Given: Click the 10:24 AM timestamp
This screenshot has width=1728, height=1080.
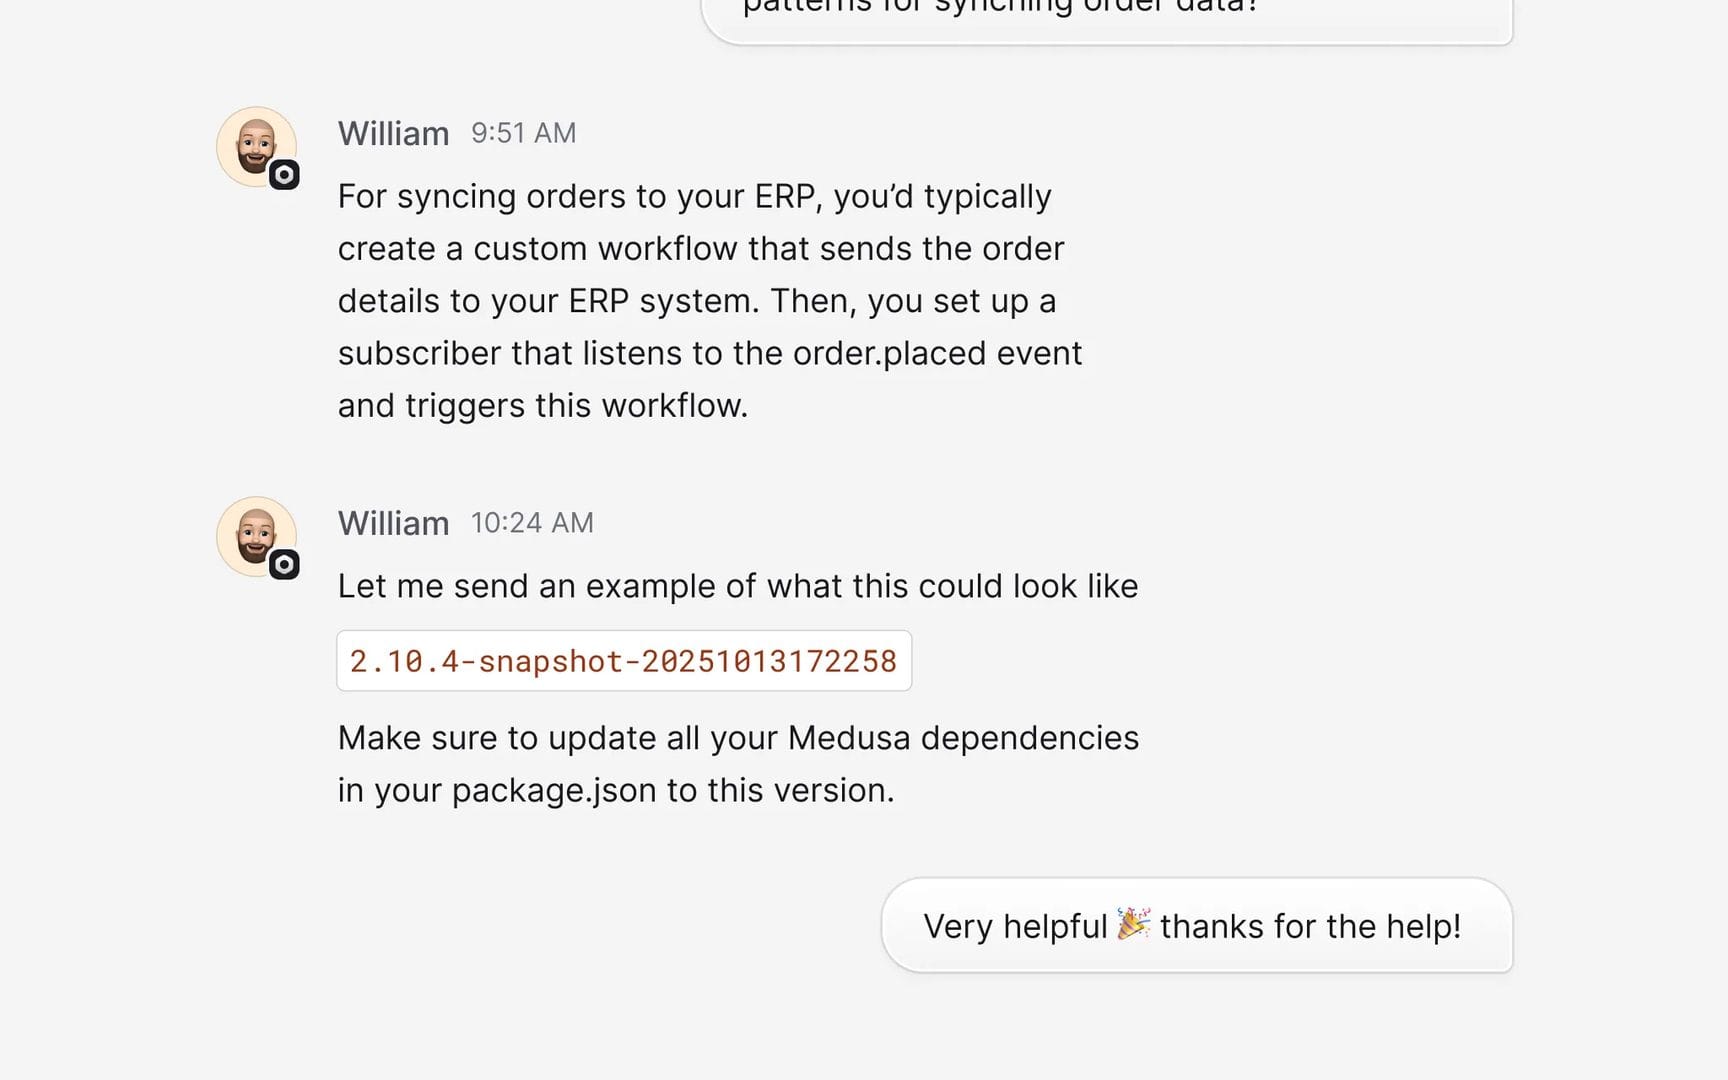Looking at the screenshot, I should pos(532,523).
